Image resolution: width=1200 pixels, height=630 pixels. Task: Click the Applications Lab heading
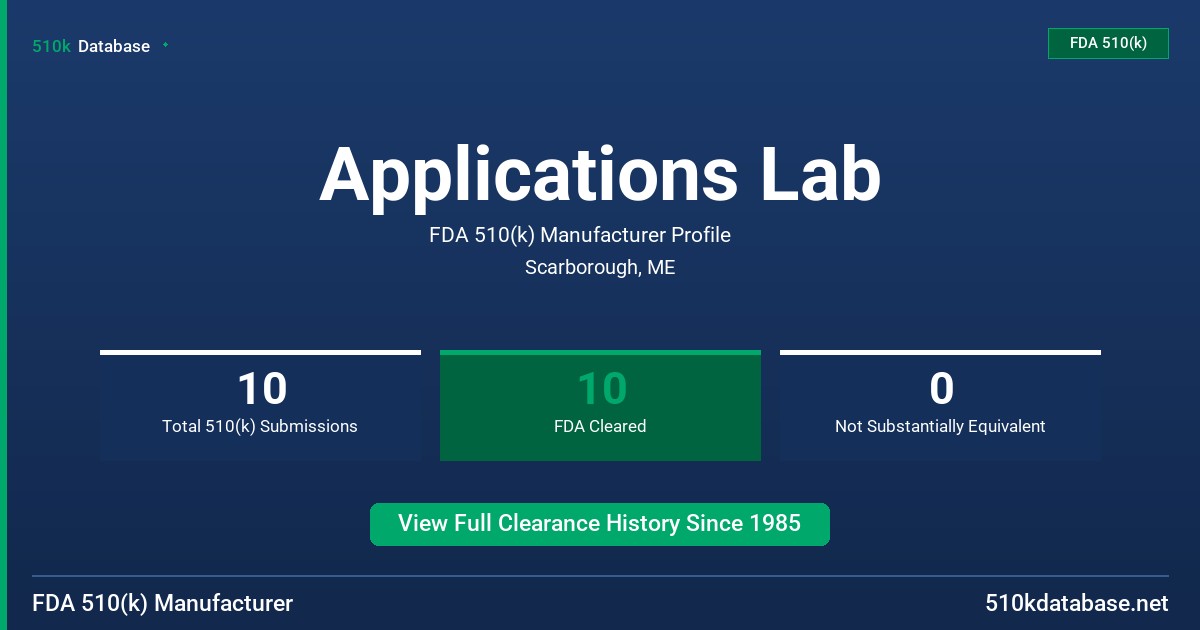coord(600,174)
